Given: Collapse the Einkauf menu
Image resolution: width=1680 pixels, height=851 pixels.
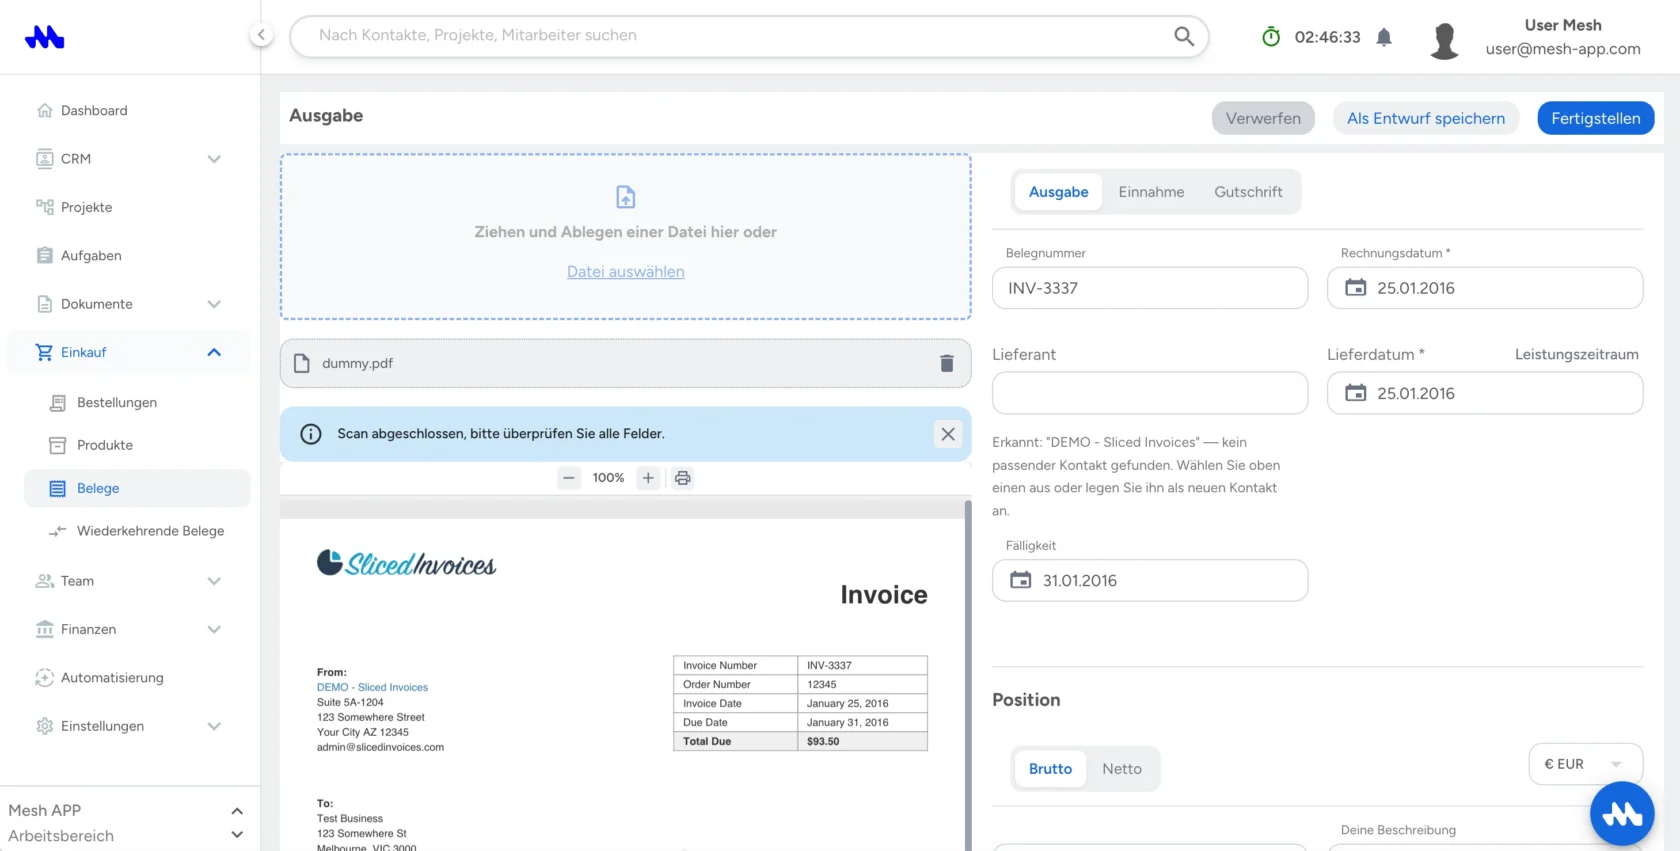Looking at the screenshot, I should pos(214,352).
